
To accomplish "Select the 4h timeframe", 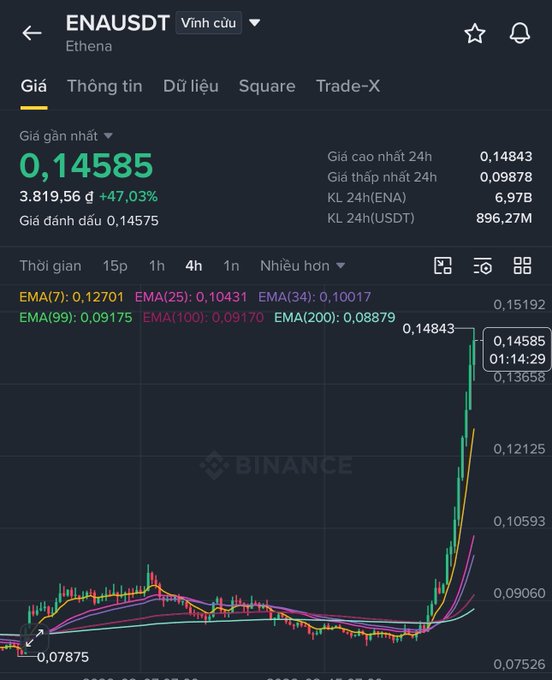I will [x=193, y=265].
